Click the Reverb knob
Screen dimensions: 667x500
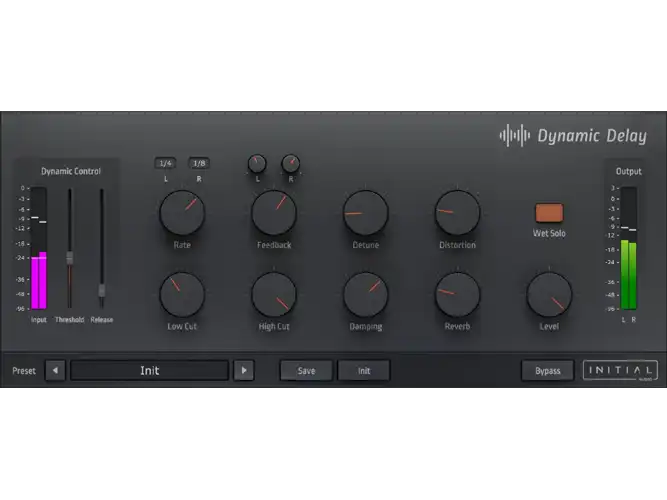click(457, 294)
